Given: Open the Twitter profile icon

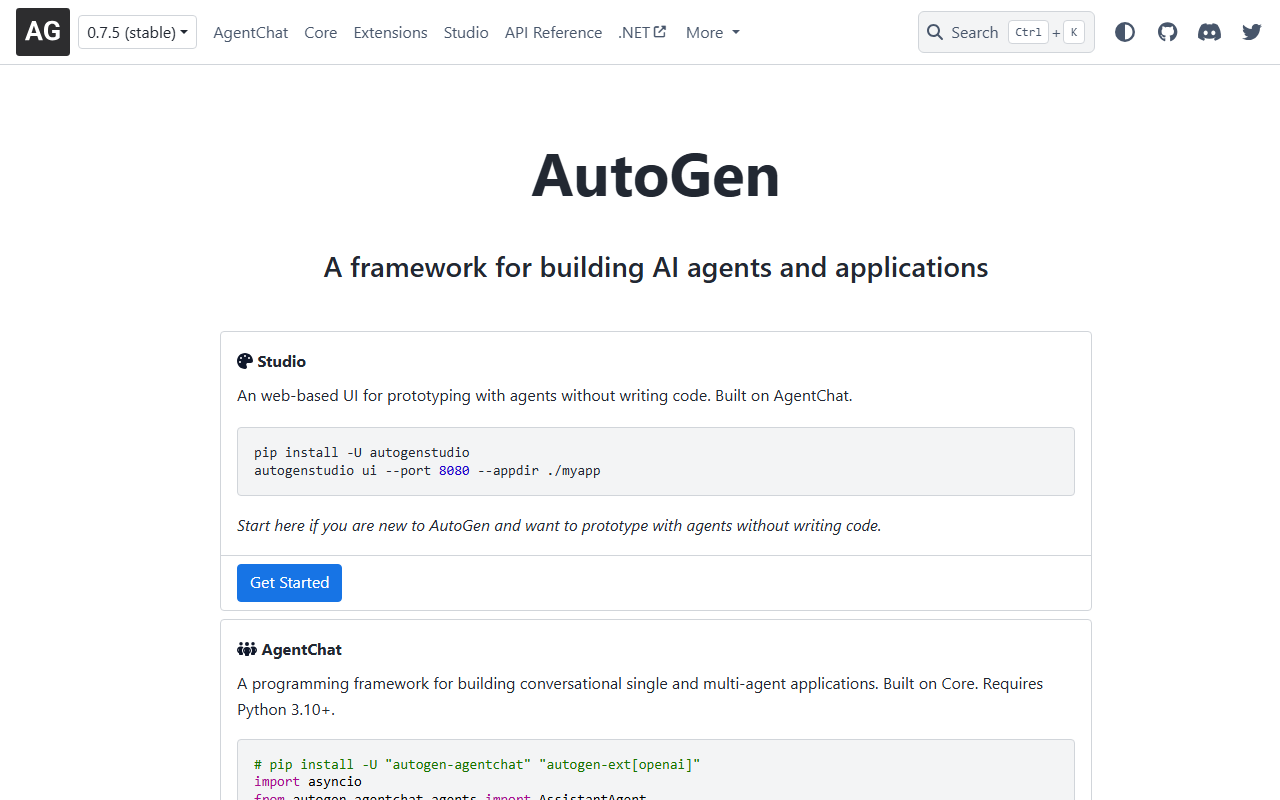Looking at the screenshot, I should [x=1251, y=32].
